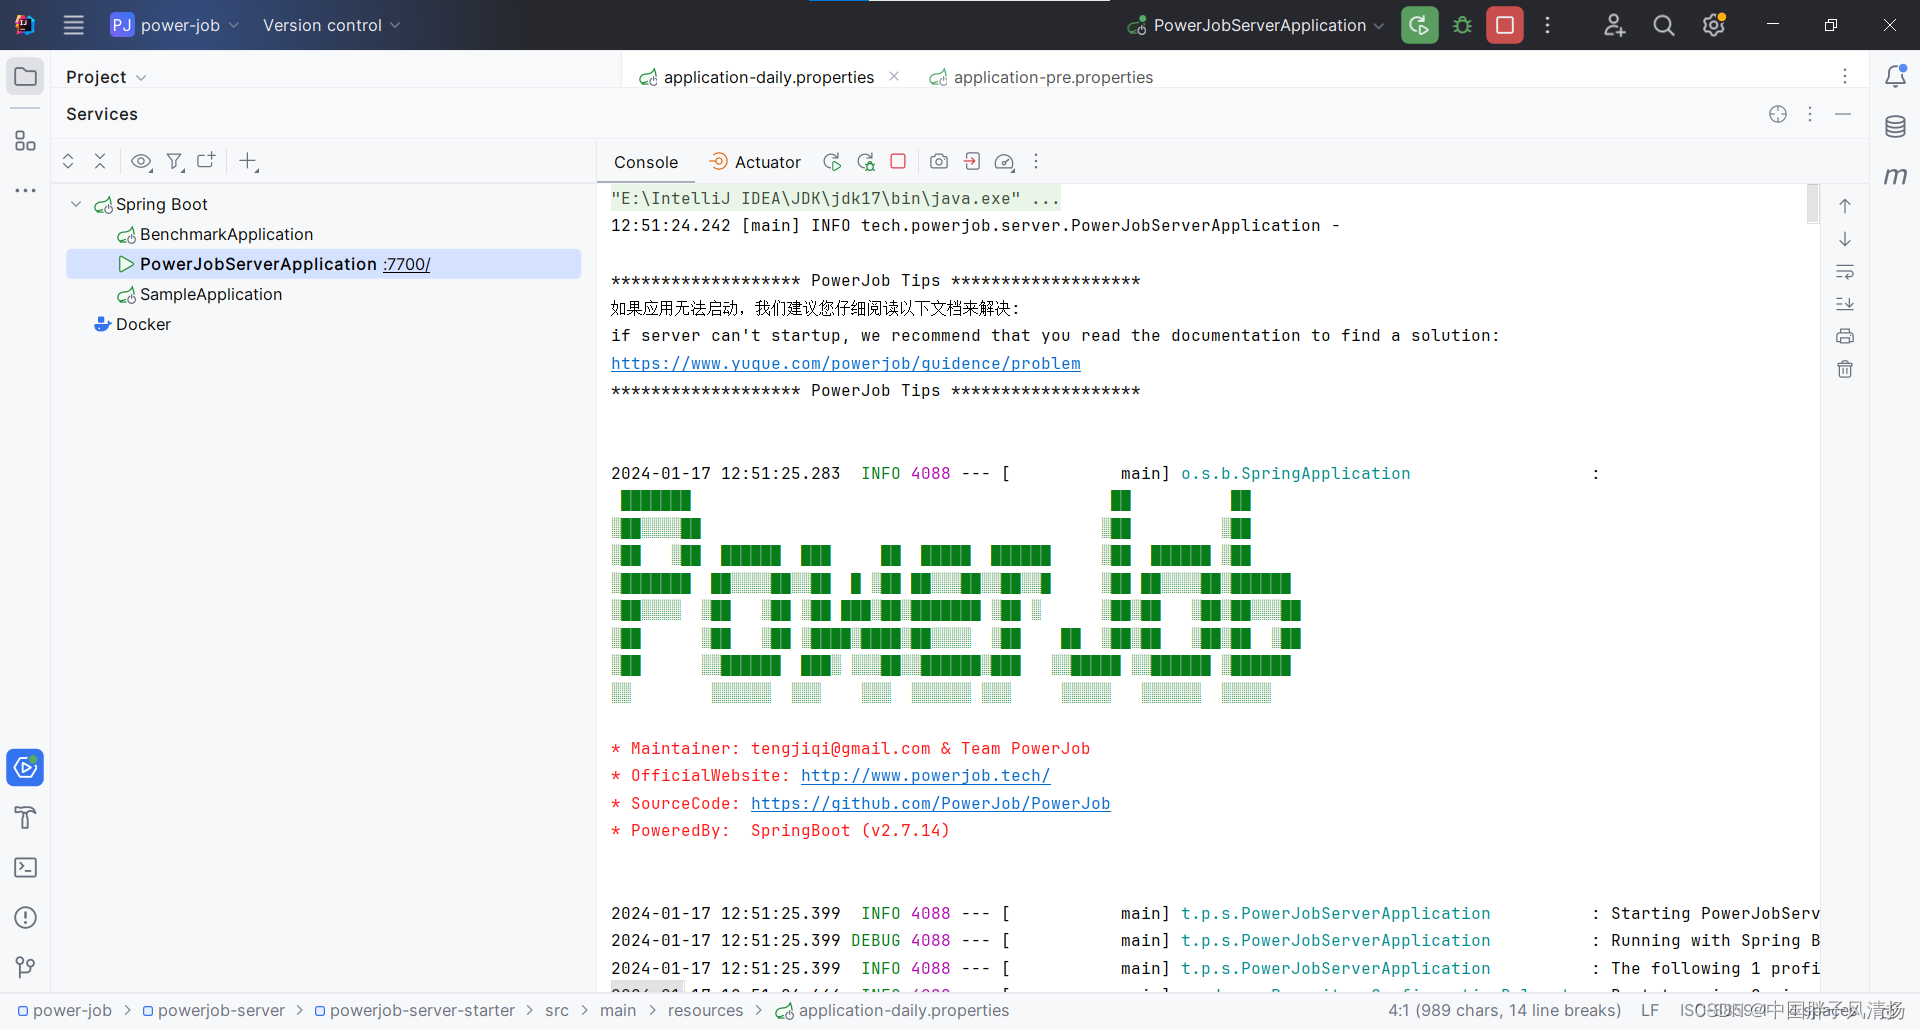Take a thread dump camera icon

pos(939,161)
